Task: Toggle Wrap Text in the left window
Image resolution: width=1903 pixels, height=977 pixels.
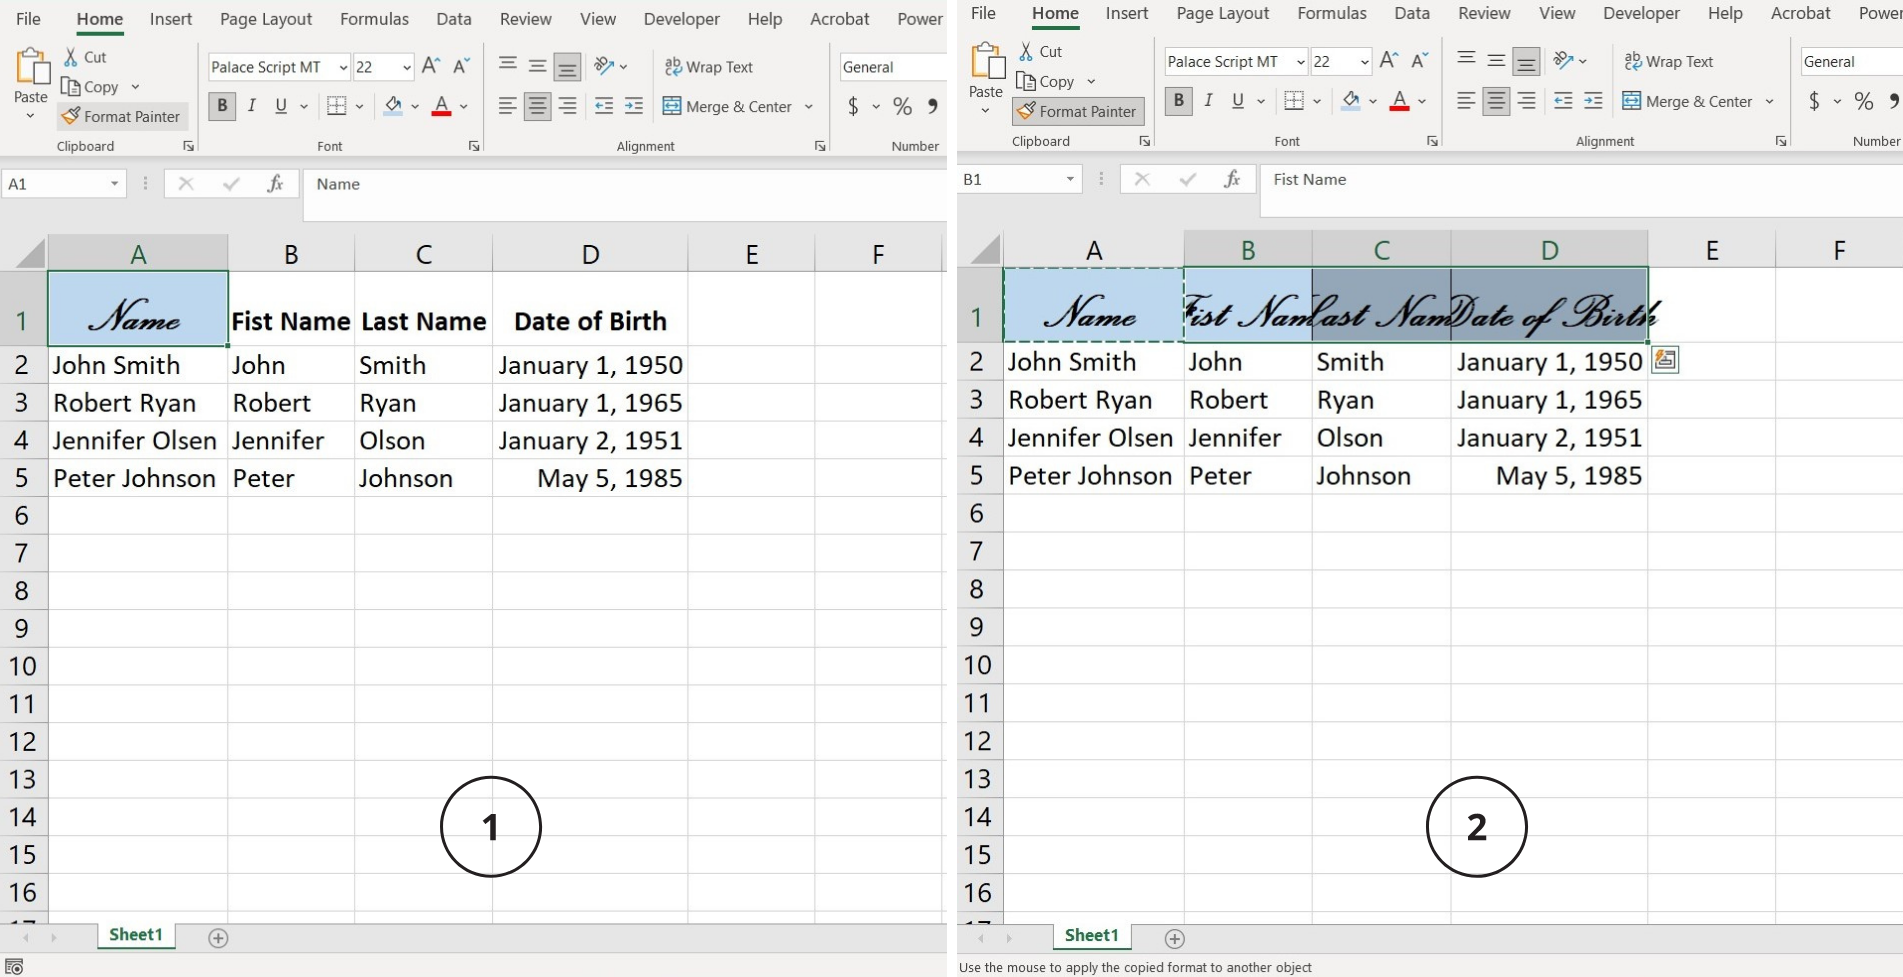Action: tap(709, 67)
